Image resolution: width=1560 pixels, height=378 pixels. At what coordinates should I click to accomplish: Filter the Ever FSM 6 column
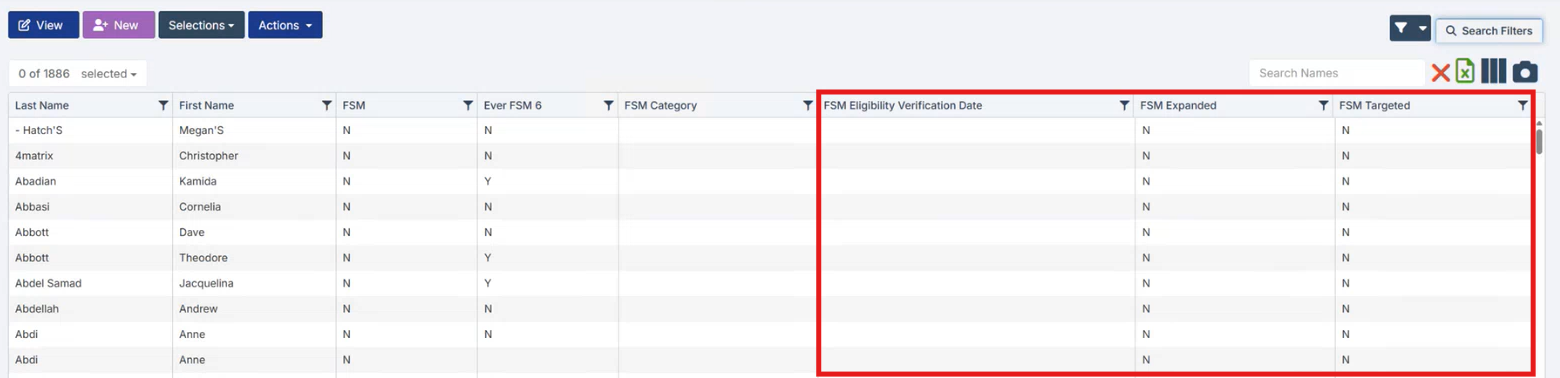click(x=608, y=105)
